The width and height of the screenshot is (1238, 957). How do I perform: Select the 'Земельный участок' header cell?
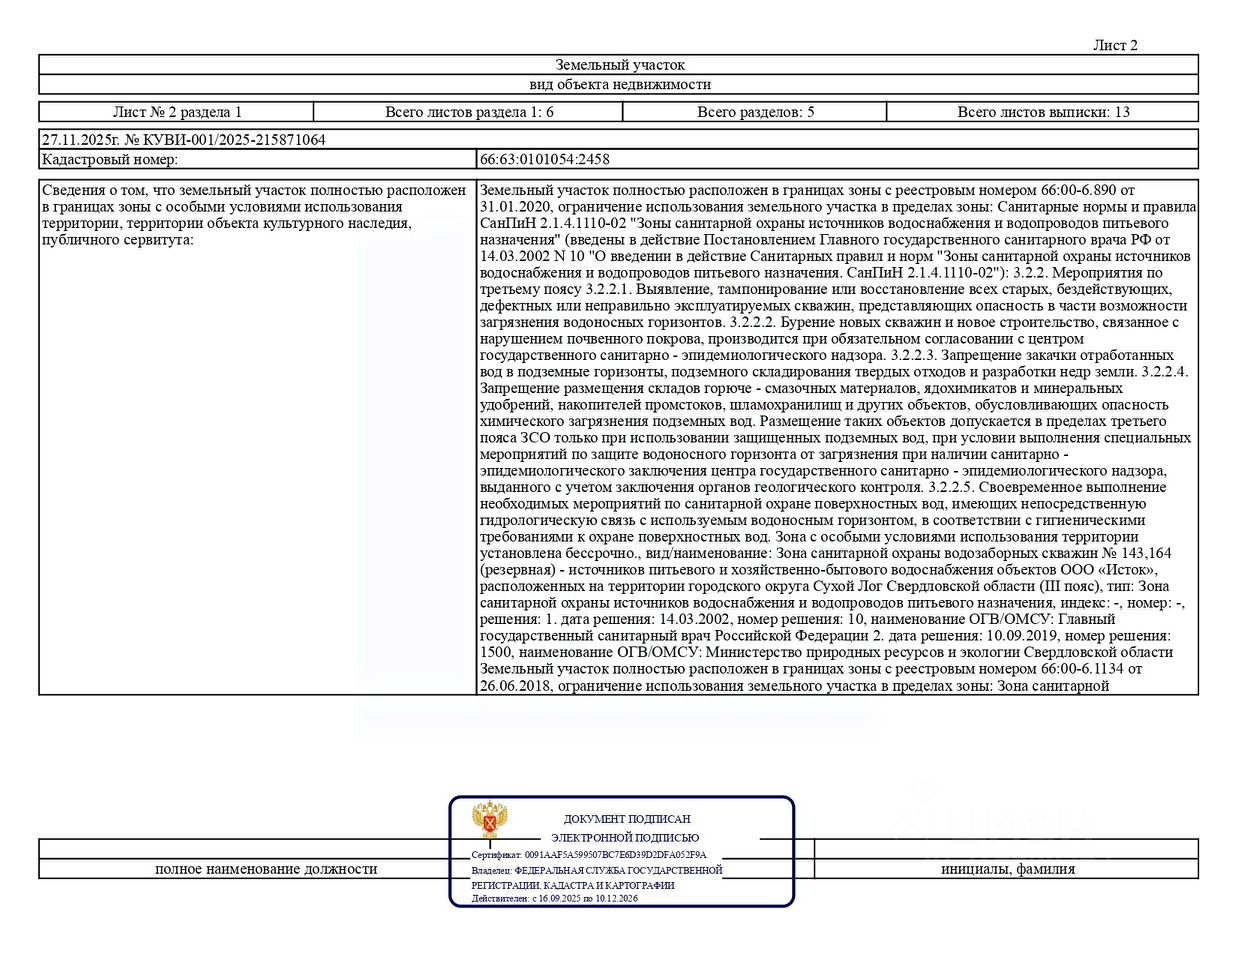(619, 65)
